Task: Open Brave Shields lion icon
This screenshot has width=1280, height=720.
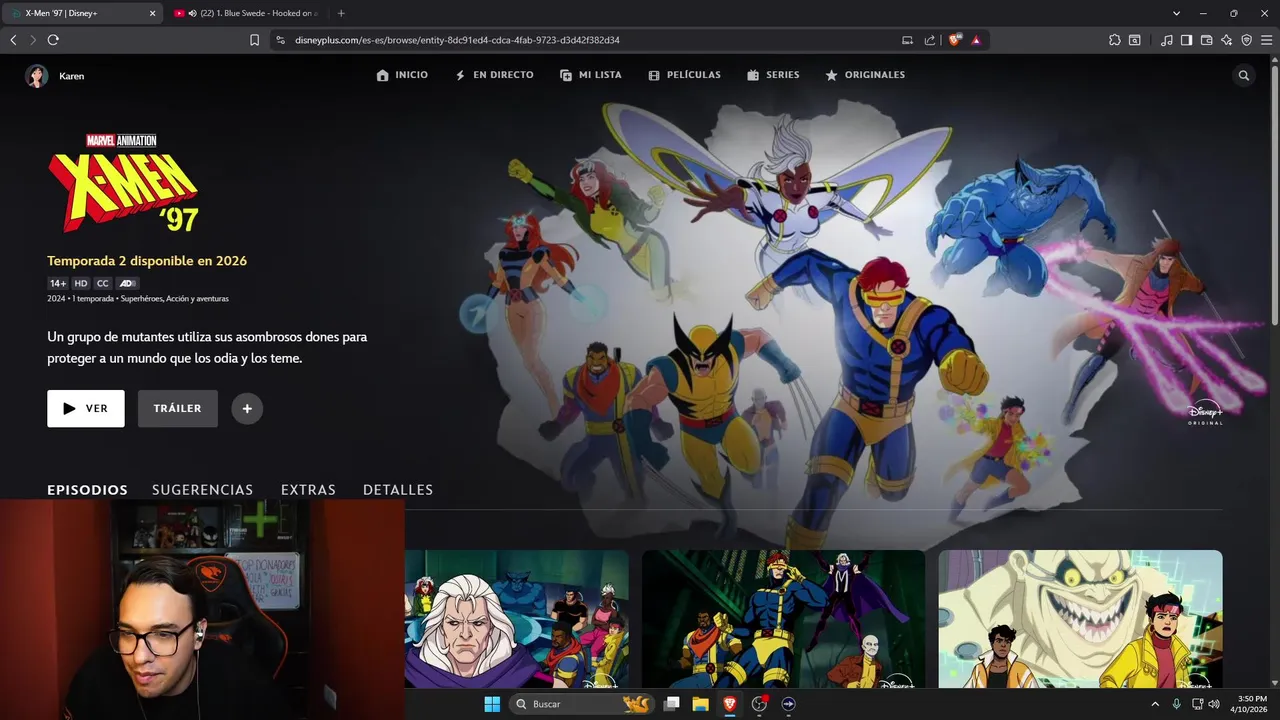Action: click(x=955, y=40)
